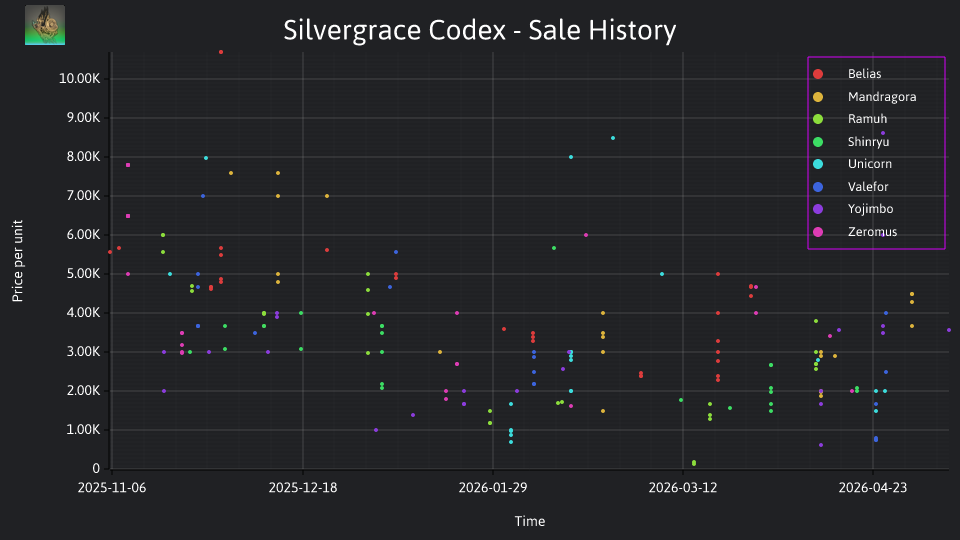Click the Silvergrace Codex item thumbnail
The width and height of the screenshot is (960, 540).
[45, 25]
